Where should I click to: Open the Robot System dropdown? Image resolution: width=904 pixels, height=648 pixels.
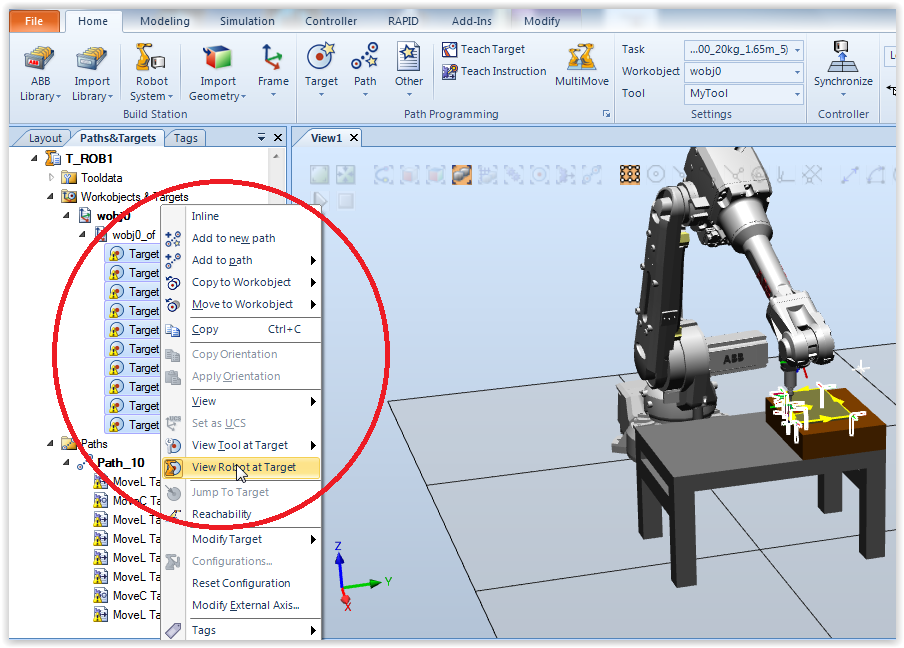[152, 73]
